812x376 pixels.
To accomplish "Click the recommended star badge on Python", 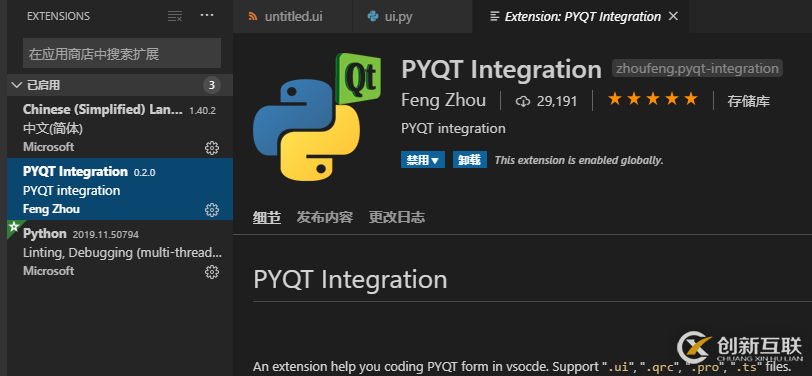I will point(13,226).
